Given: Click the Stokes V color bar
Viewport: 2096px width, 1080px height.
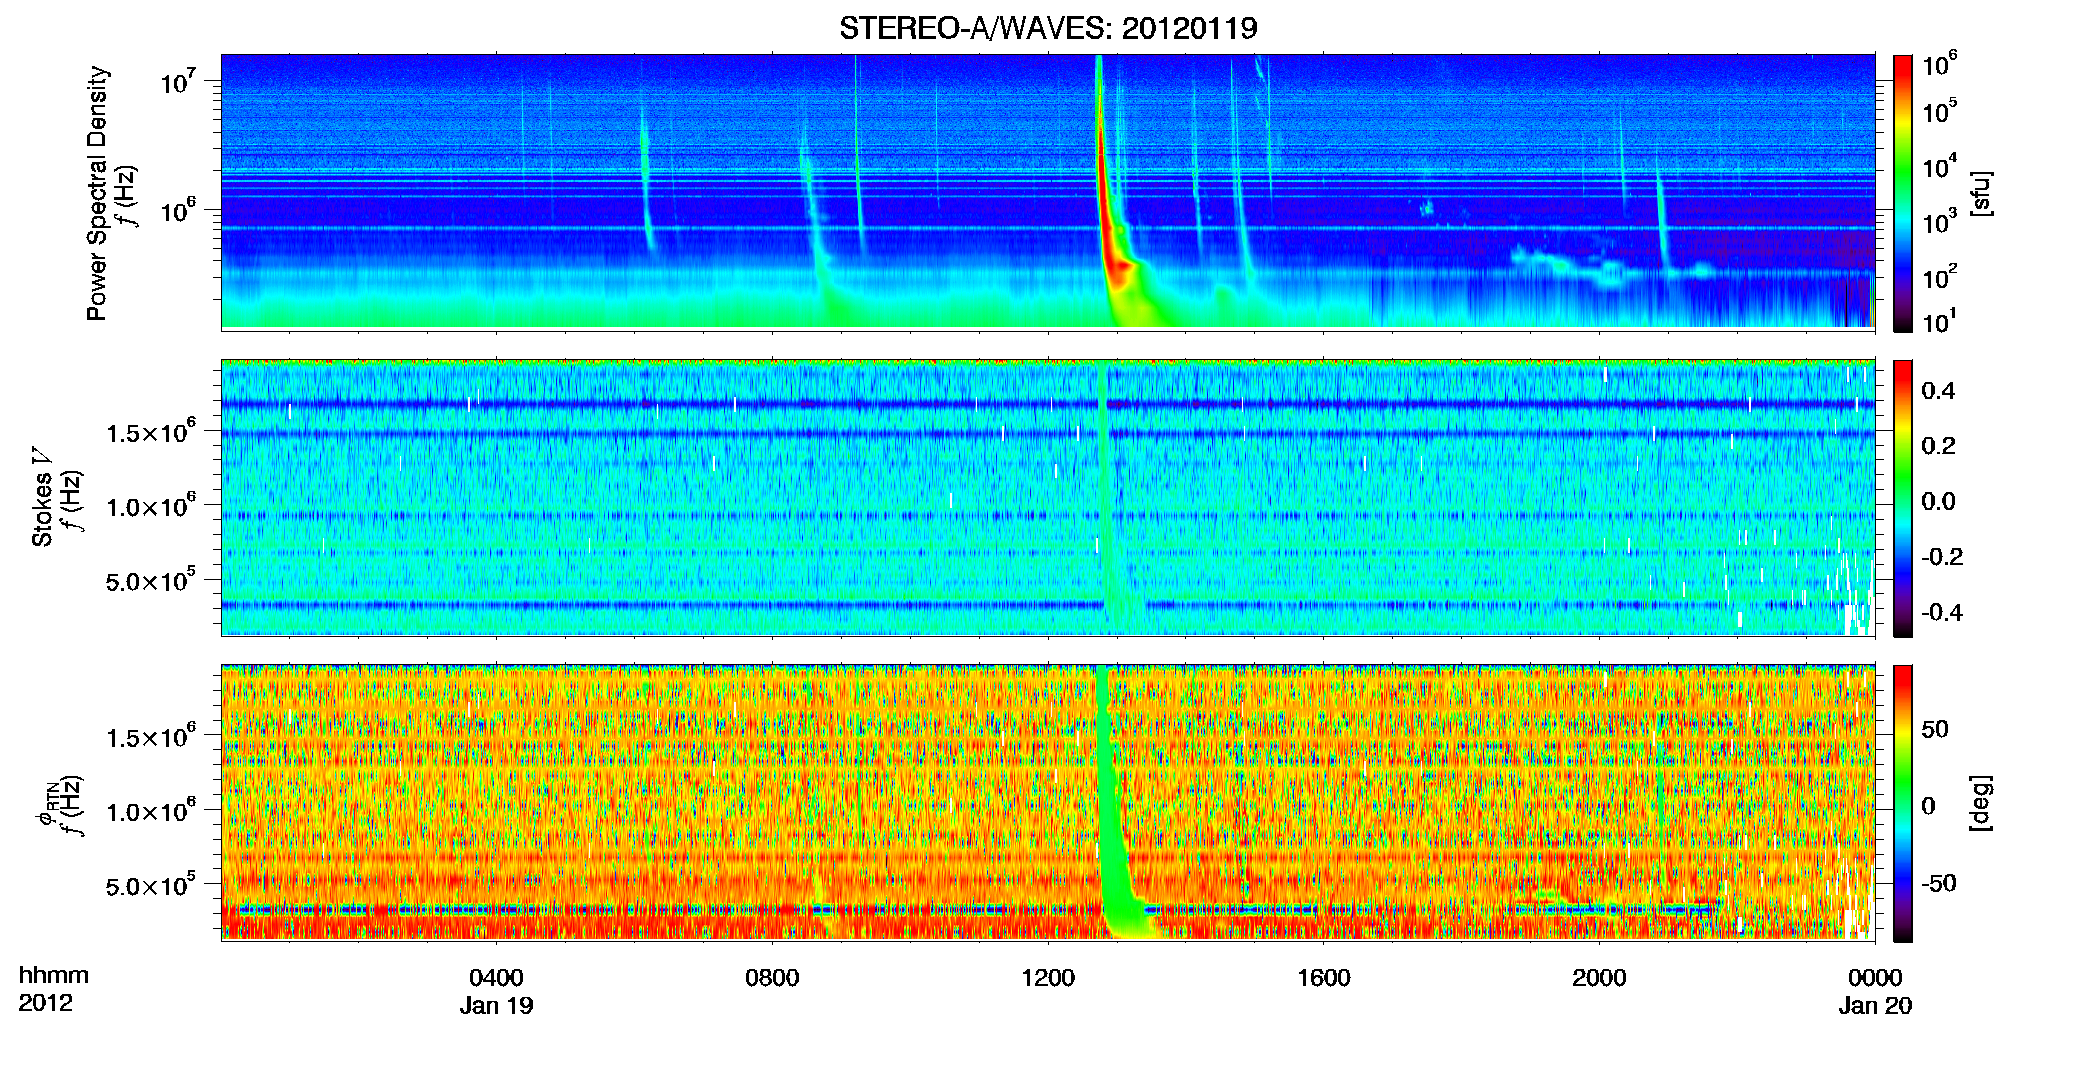Looking at the screenshot, I should coord(1902,498).
